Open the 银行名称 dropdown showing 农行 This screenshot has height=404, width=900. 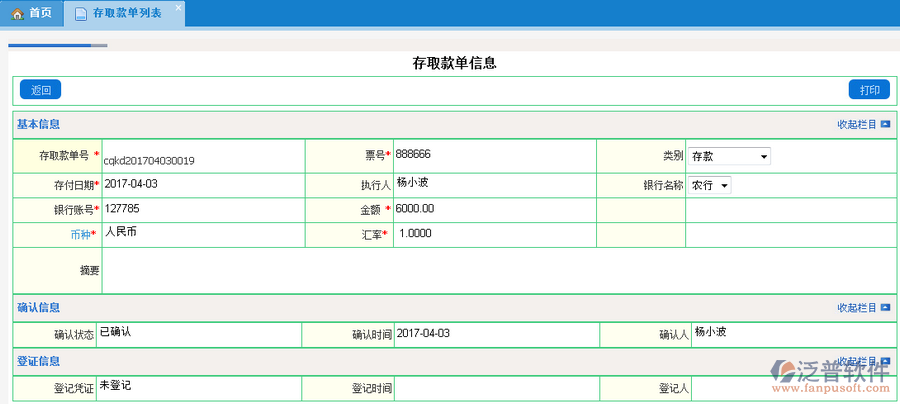709,185
